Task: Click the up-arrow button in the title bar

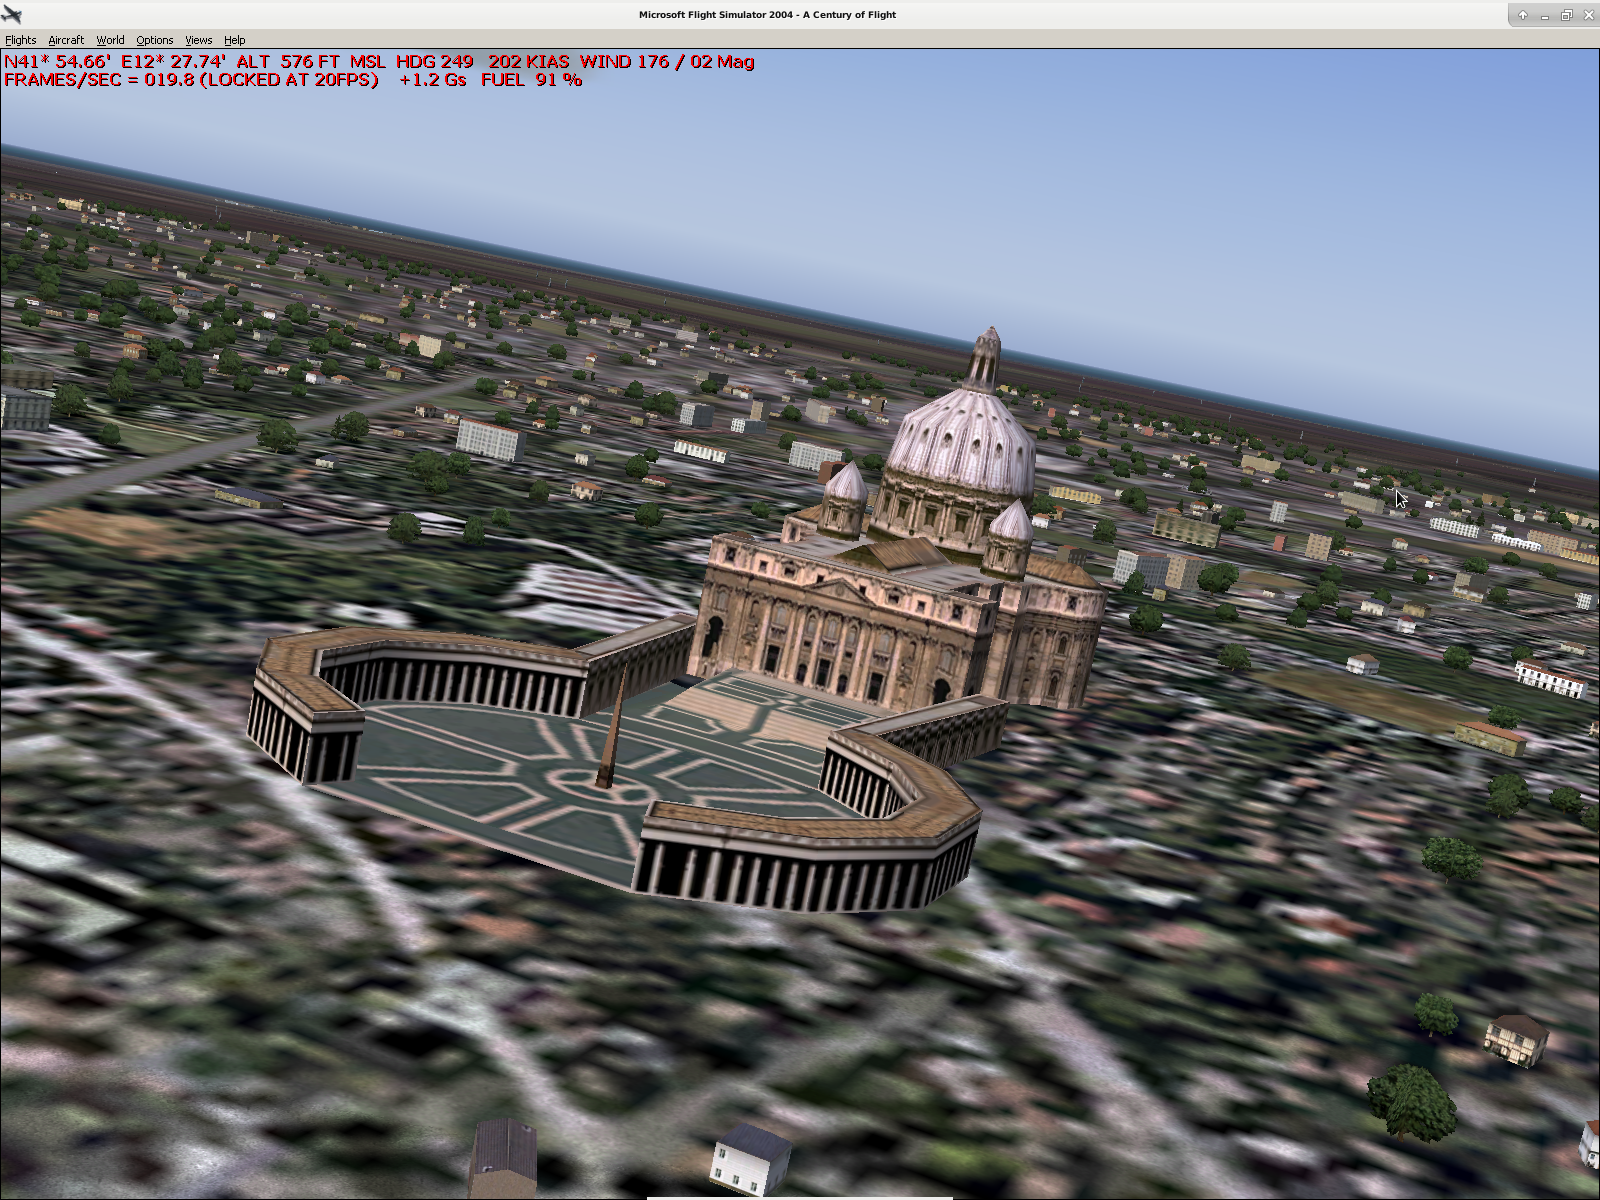Action: (x=1522, y=15)
